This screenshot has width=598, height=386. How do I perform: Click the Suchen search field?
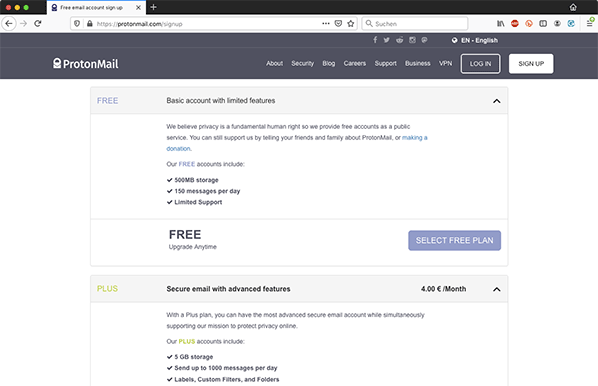pyautogui.click(x=415, y=24)
